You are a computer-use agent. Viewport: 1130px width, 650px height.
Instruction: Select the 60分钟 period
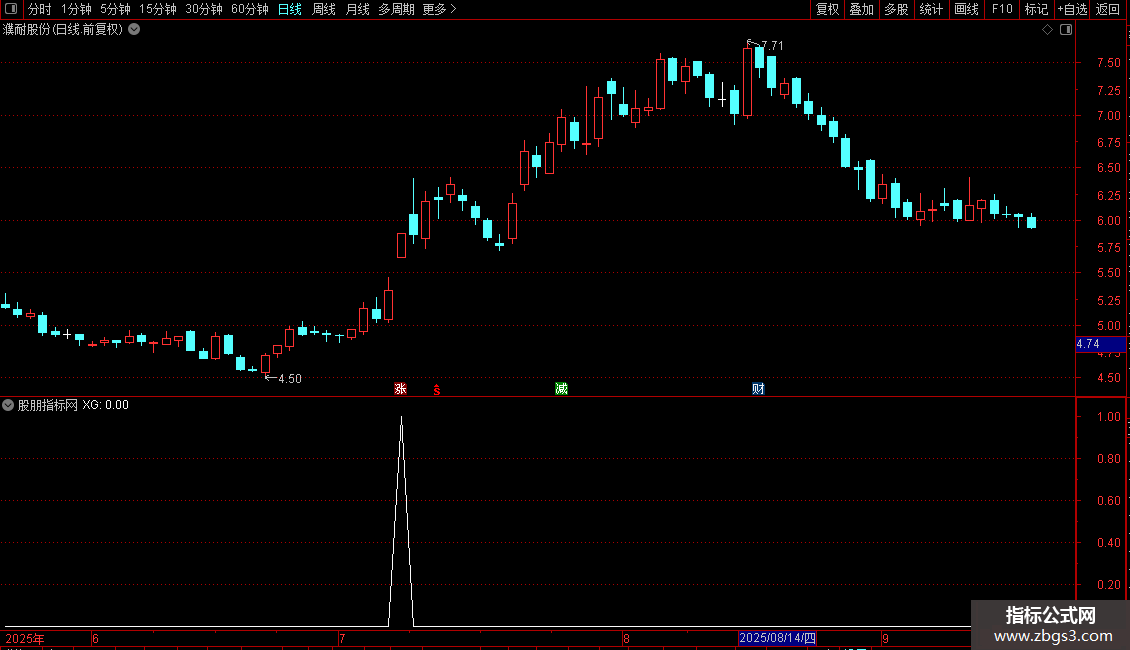tap(250, 9)
